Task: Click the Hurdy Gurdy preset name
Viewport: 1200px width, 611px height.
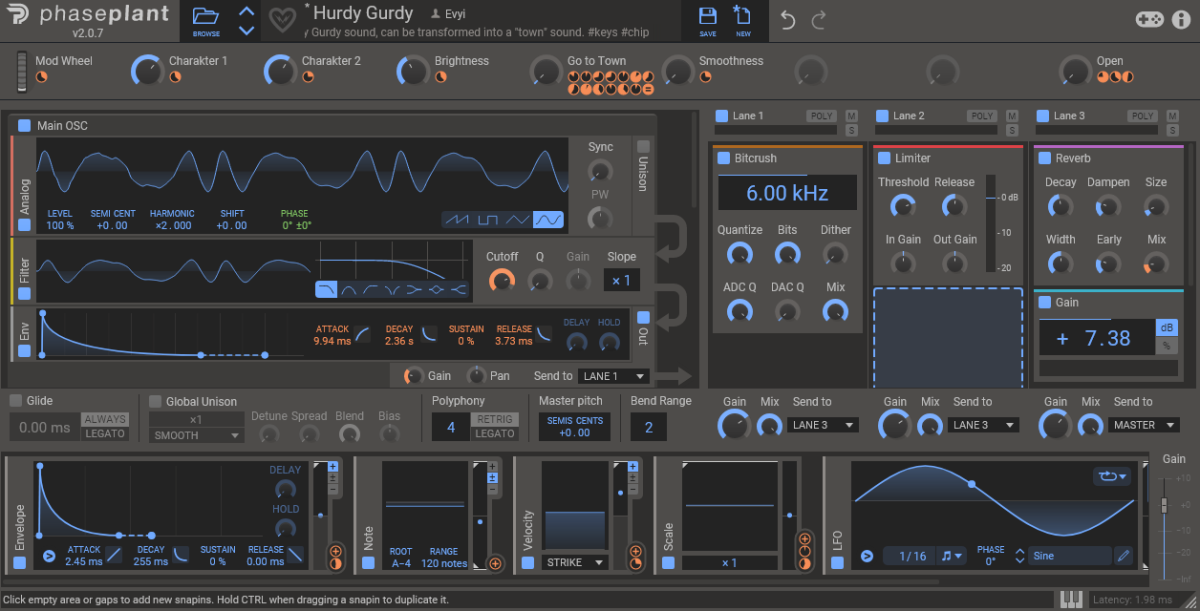Action: coord(363,13)
